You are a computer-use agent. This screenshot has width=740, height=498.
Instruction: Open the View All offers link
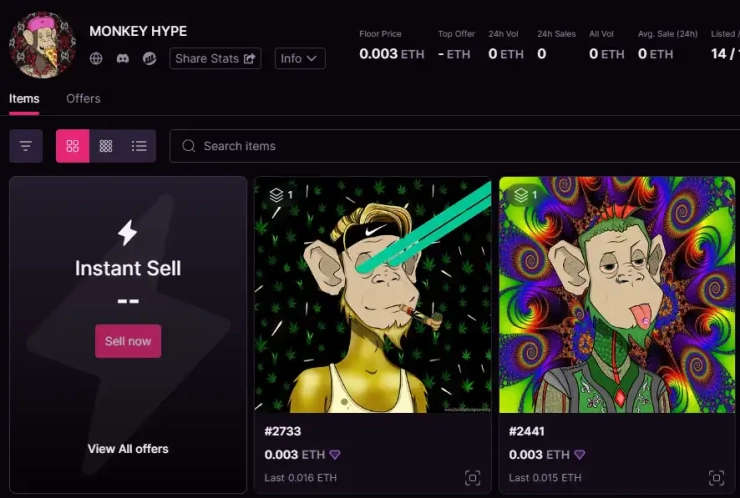point(128,449)
